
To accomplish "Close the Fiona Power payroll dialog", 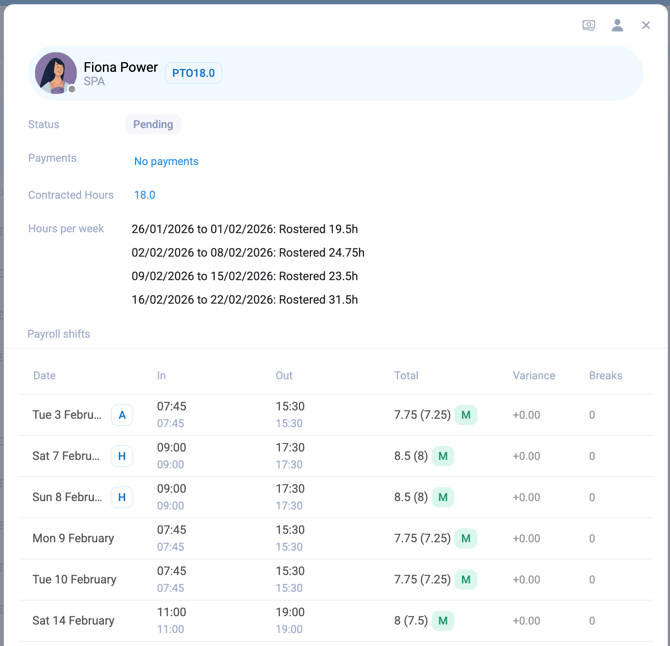I will click(x=646, y=26).
